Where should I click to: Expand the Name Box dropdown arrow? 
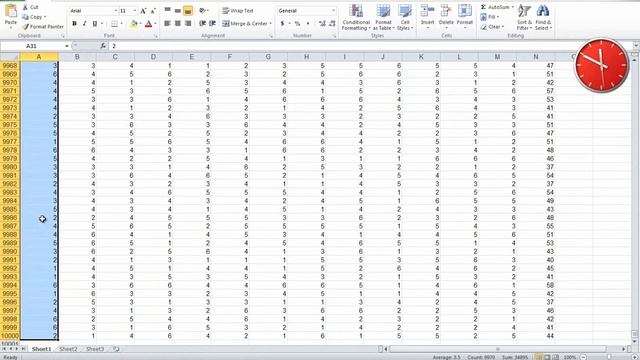click(x=67, y=46)
